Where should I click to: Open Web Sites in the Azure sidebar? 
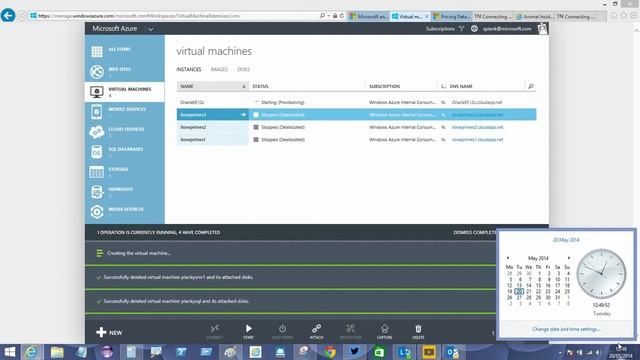[x=124, y=71]
